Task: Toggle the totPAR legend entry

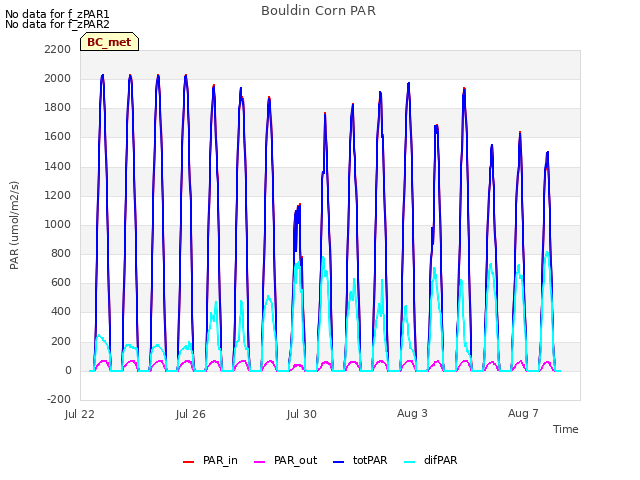Action: (x=360, y=460)
